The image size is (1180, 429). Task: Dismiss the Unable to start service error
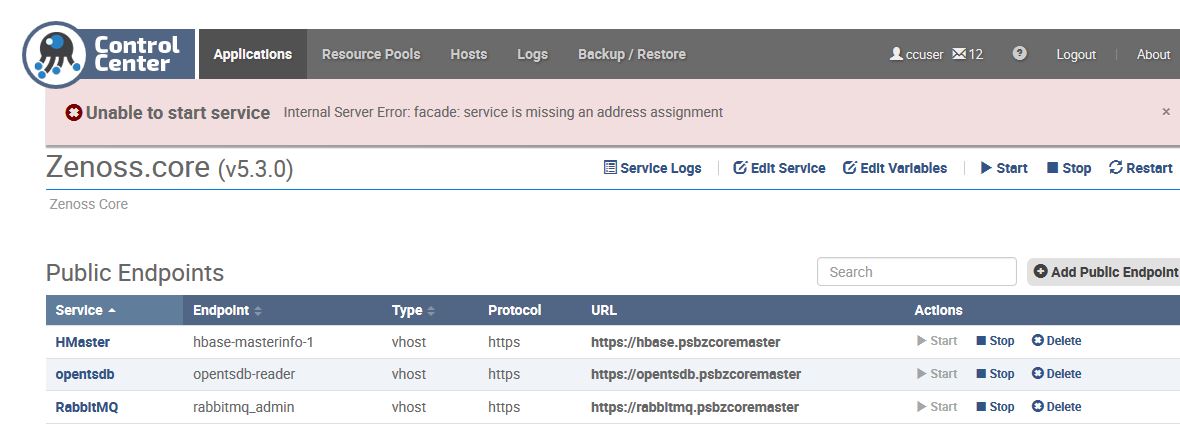[x=1165, y=112]
